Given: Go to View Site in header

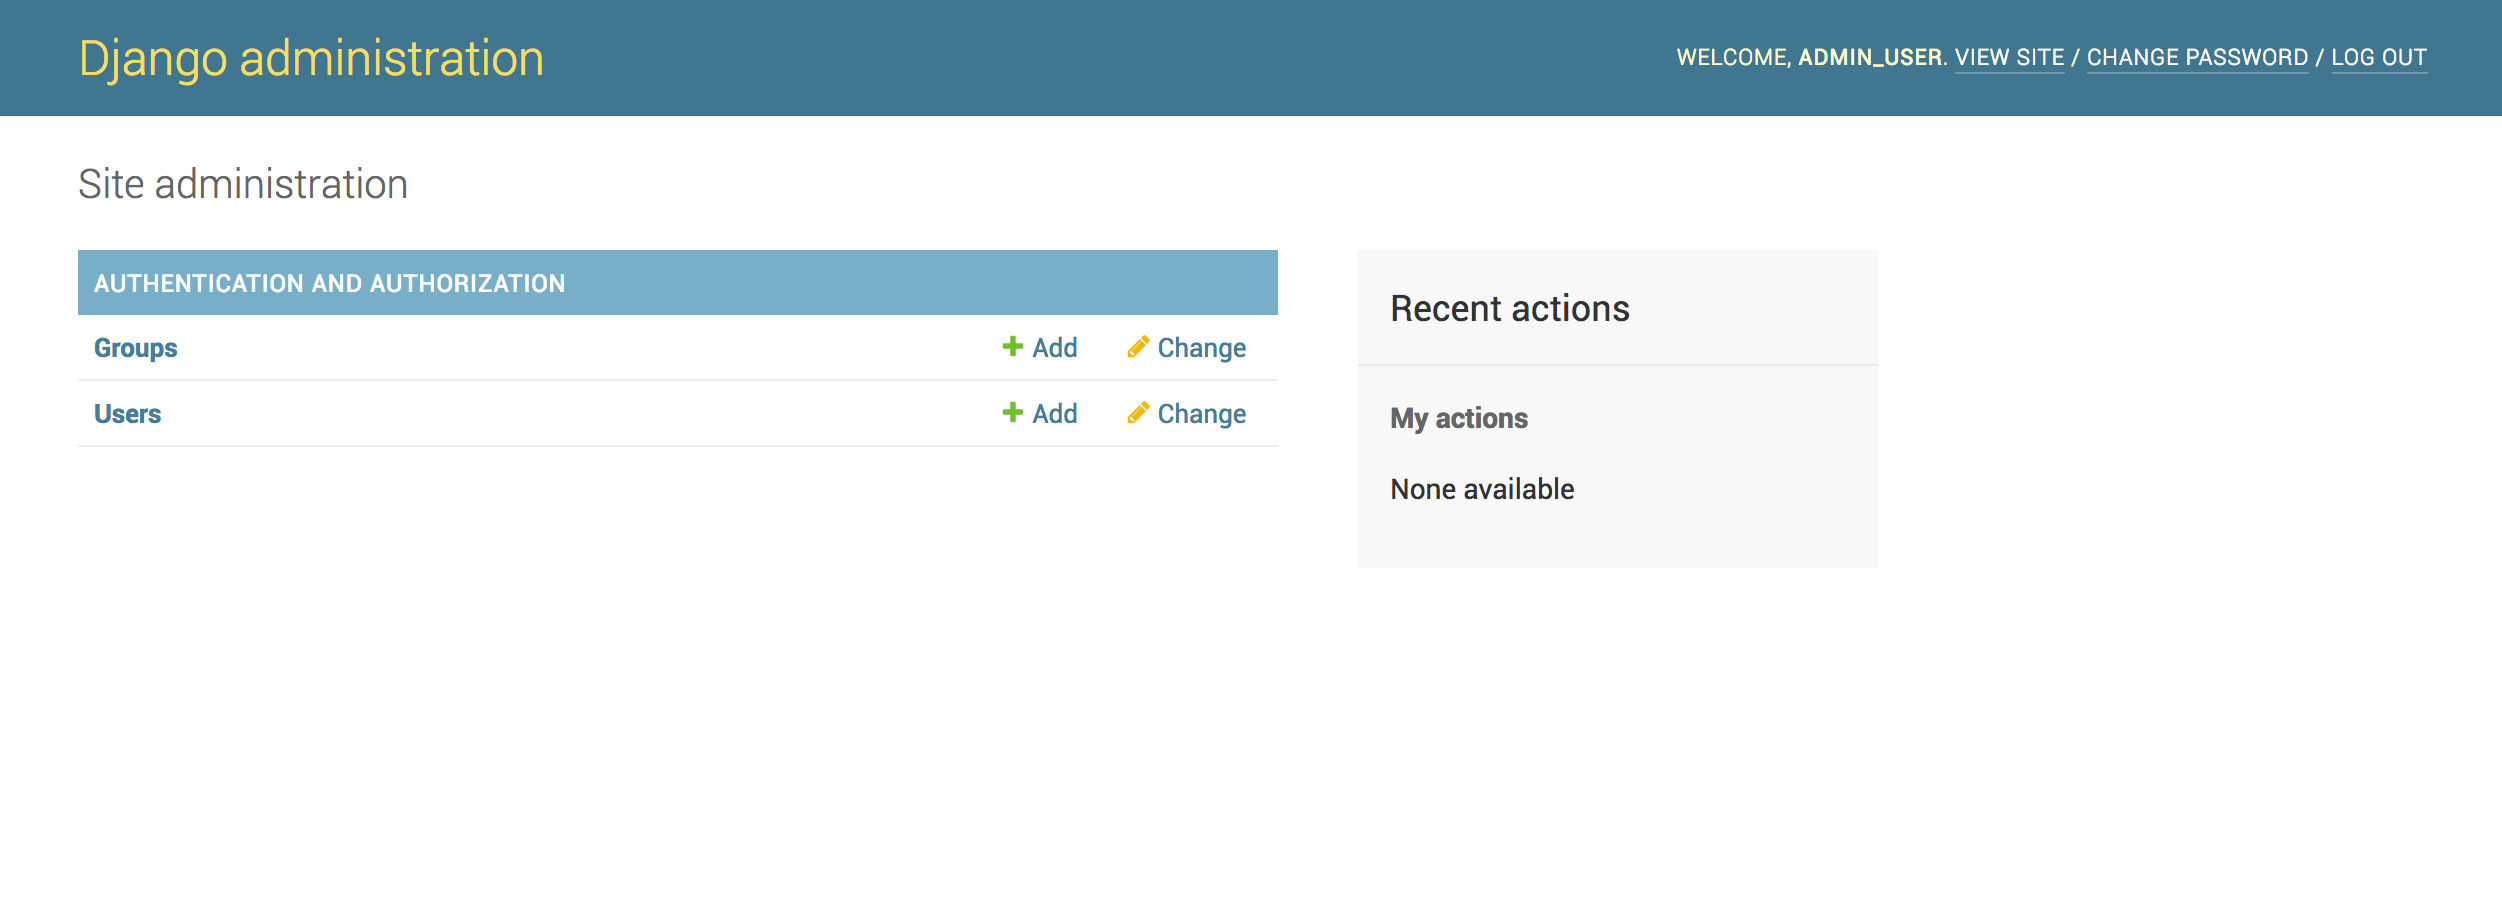Looking at the screenshot, I should (x=2009, y=58).
